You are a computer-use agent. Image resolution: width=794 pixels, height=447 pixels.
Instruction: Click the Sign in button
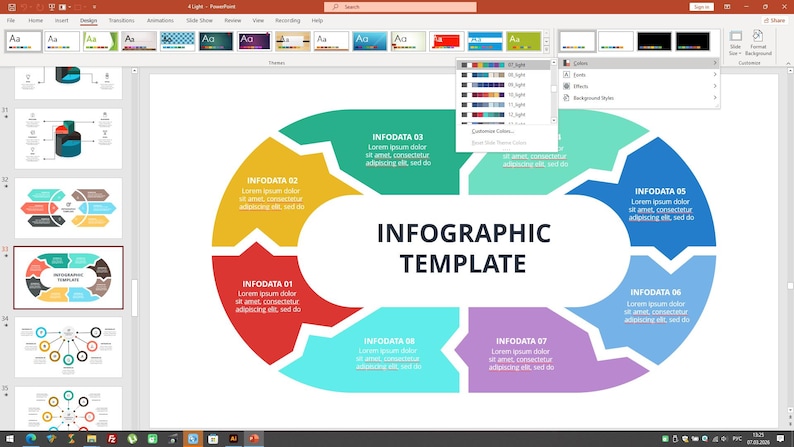pyautogui.click(x=701, y=7)
